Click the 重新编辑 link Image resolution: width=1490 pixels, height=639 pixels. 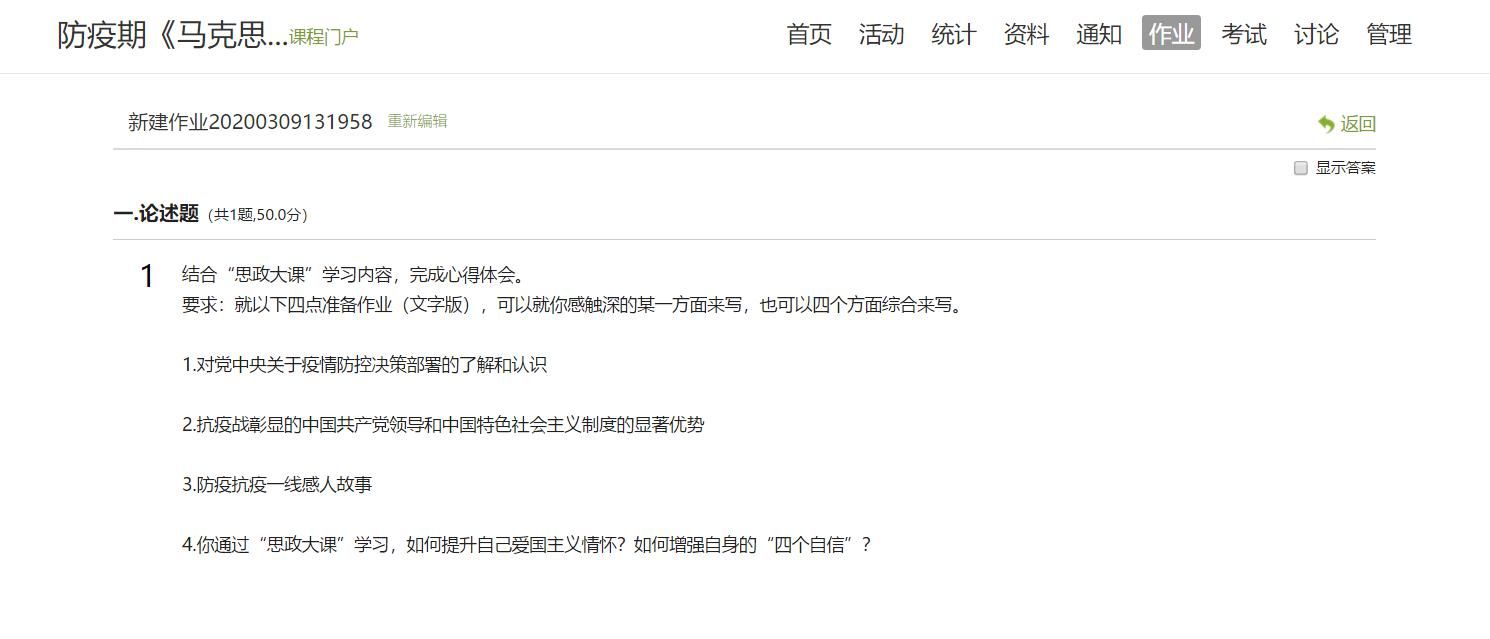pyautogui.click(x=417, y=121)
